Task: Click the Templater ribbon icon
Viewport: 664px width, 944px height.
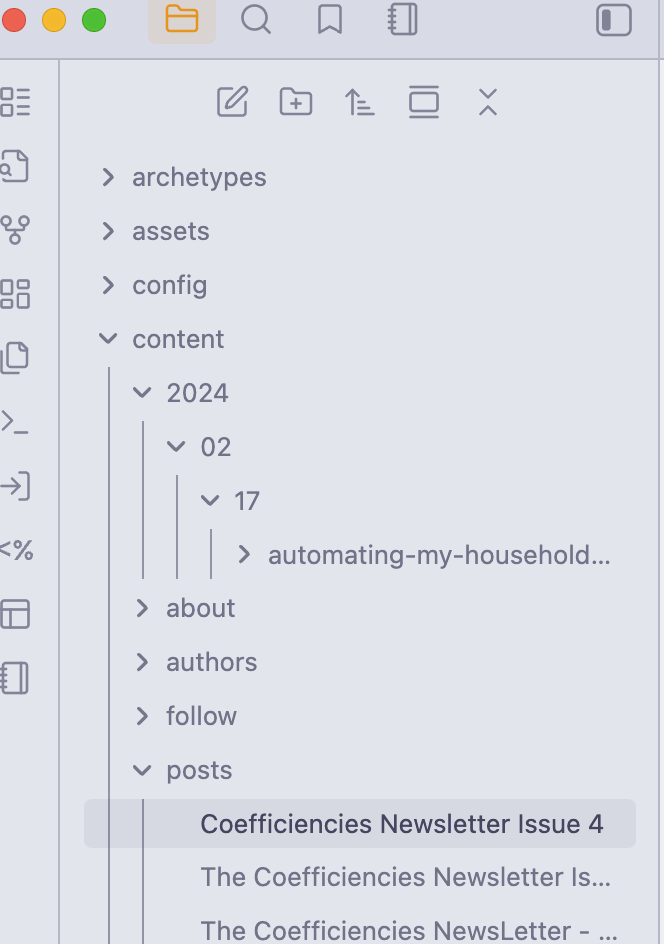Action: click(14, 550)
